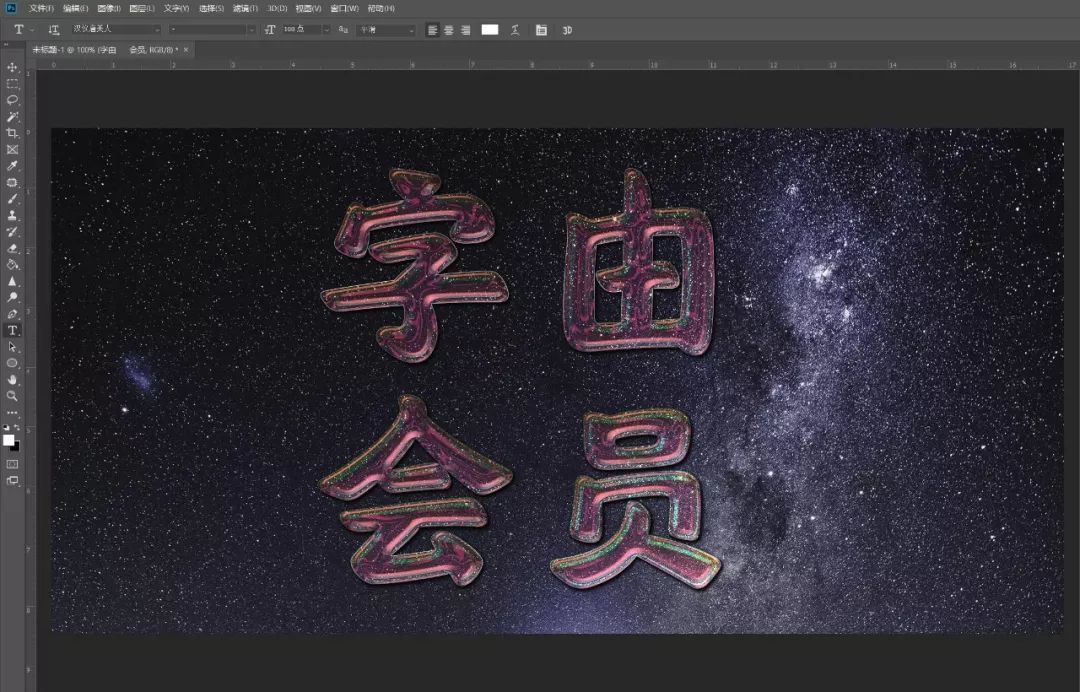Select the Move tool
Viewport: 1080px width, 692px height.
click(x=13, y=67)
